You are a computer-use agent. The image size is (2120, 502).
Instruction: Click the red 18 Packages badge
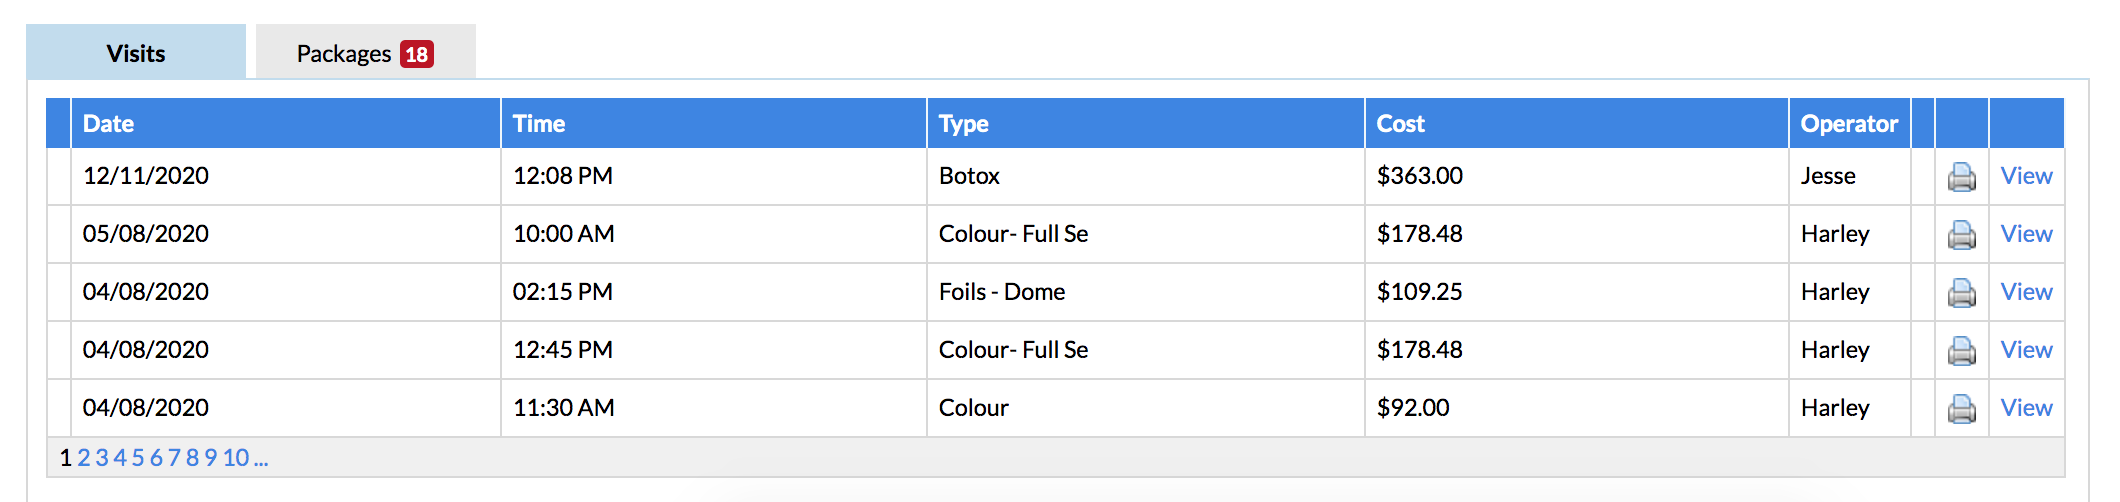[x=417, y=54]
